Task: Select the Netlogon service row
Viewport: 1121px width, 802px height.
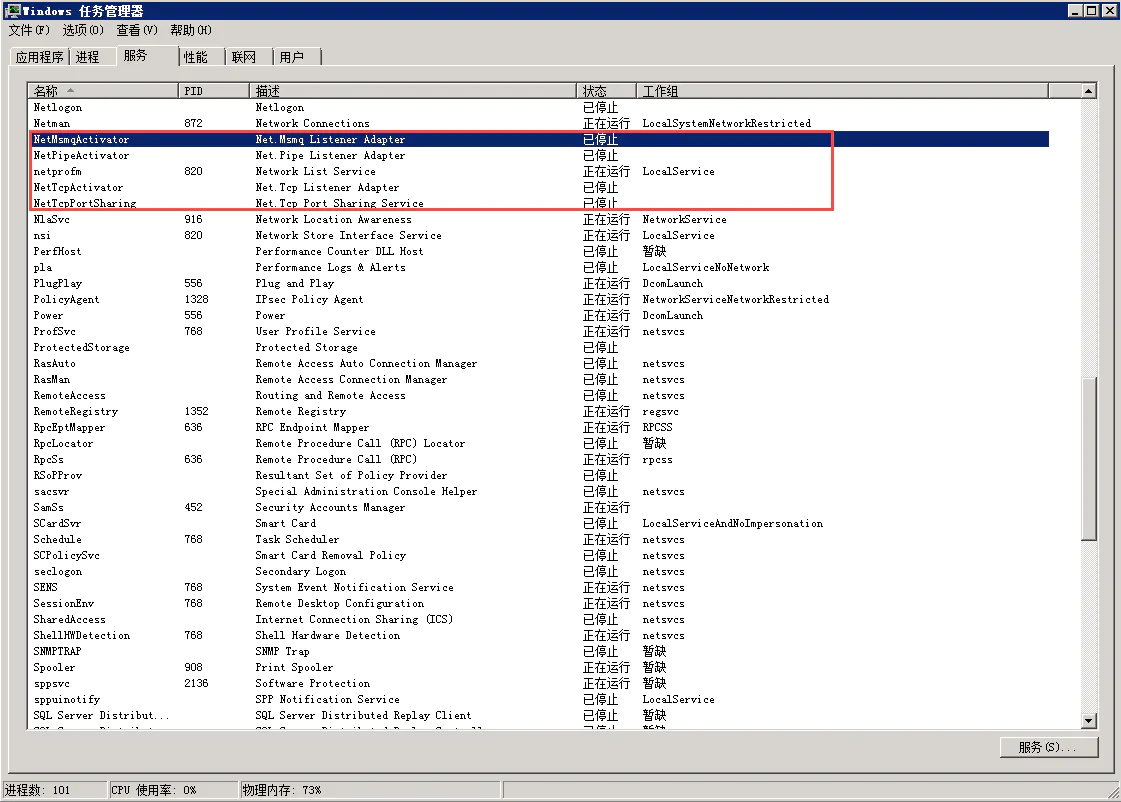Action: (x=538, y=107)
